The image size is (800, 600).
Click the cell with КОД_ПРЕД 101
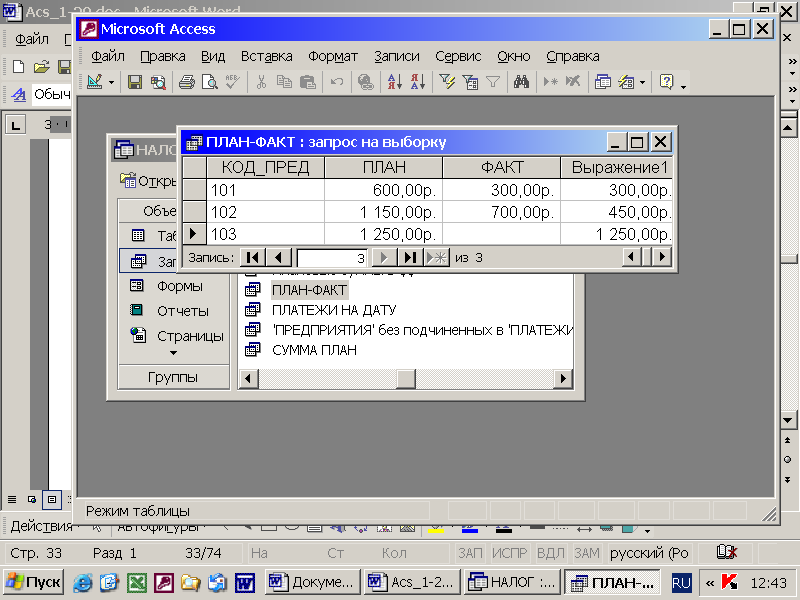click(x=265, y=190)
